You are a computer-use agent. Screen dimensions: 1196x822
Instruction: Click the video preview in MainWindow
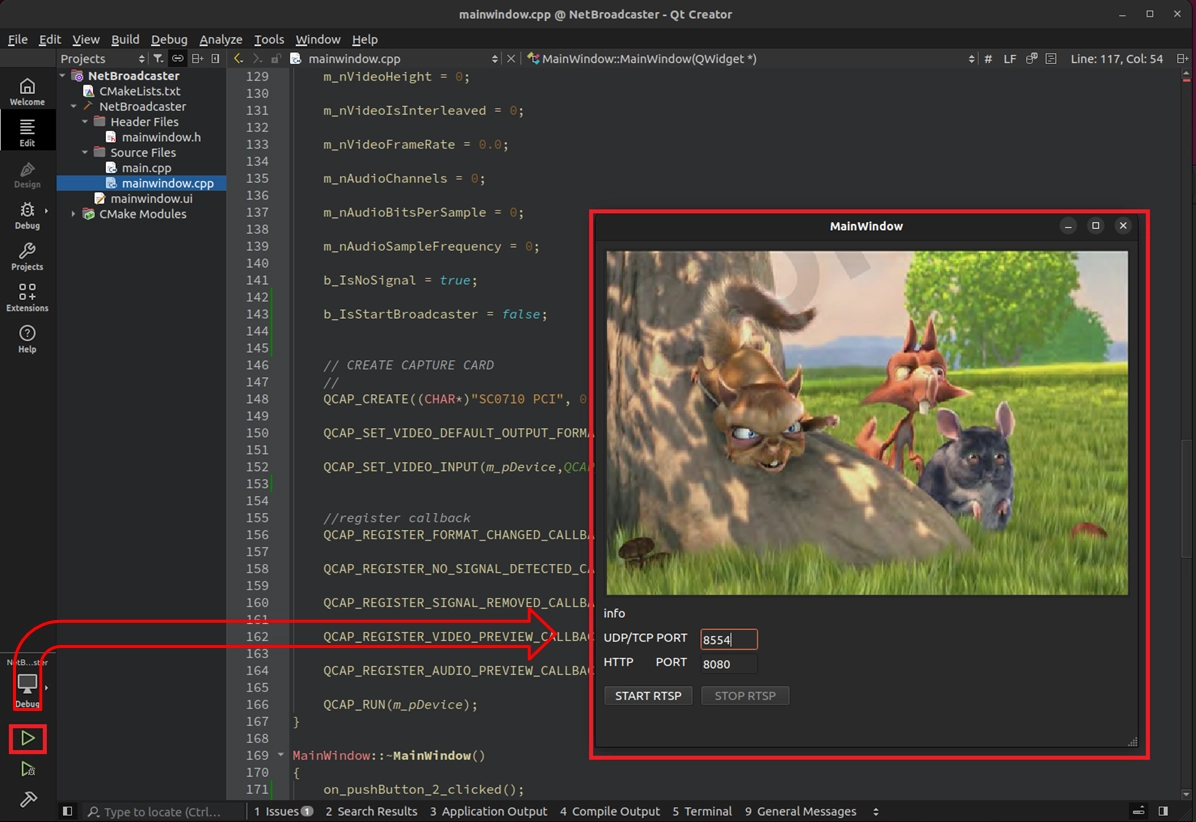coord(866,422)
